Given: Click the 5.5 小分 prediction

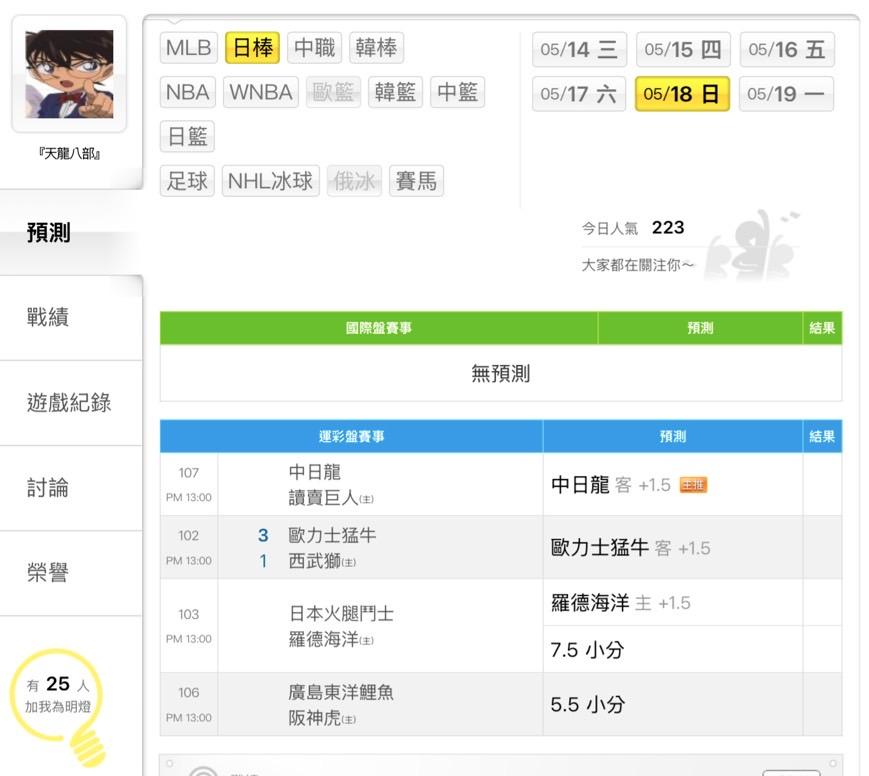Looking at the screenshot, I should 587,704.
